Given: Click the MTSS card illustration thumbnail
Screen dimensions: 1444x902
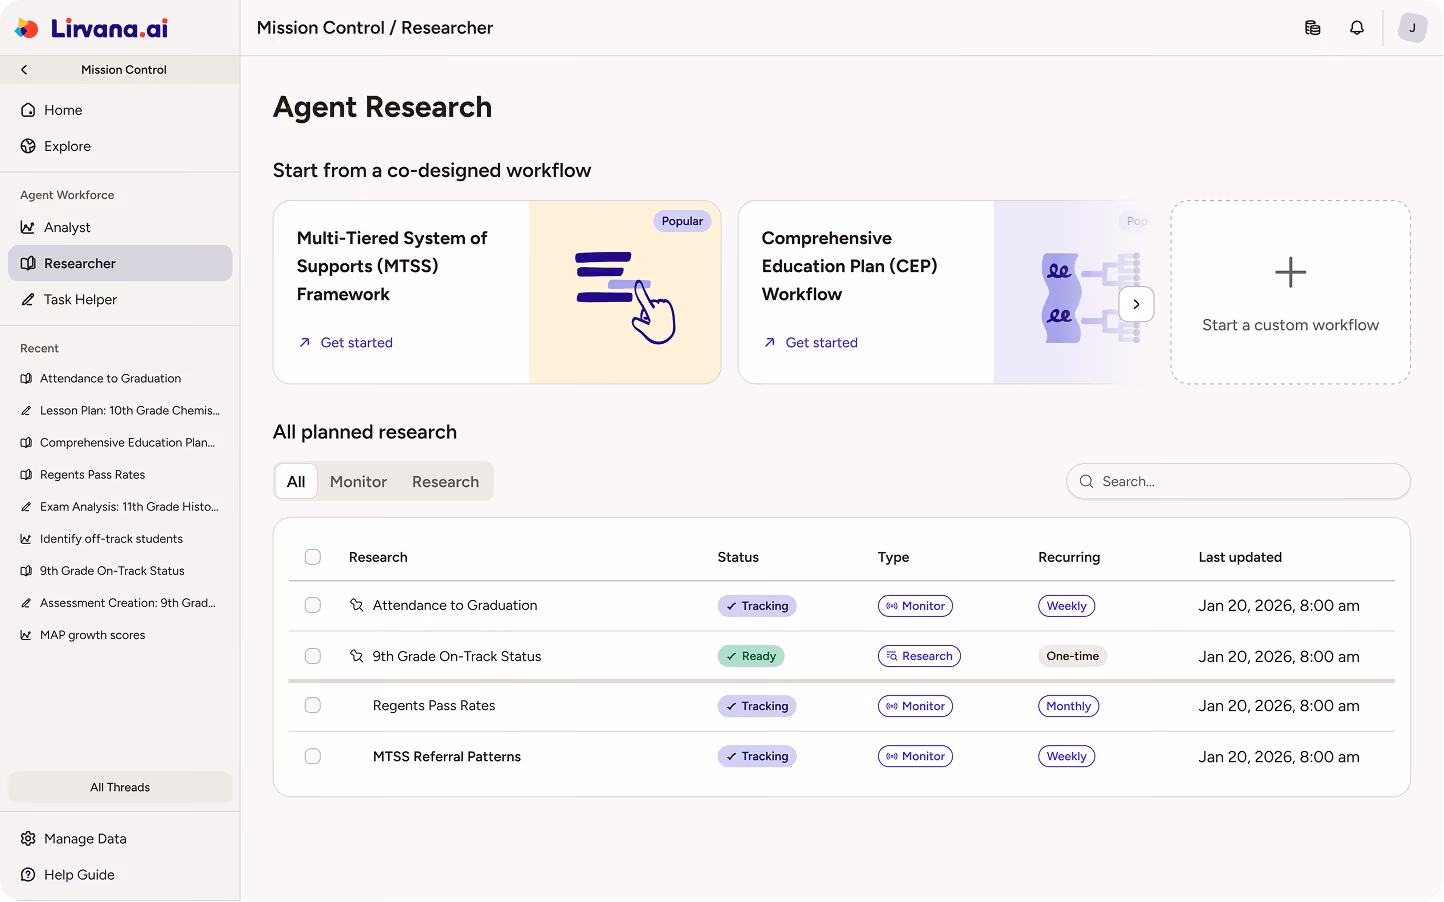Looking at the screenshot, I should point(625,292).
